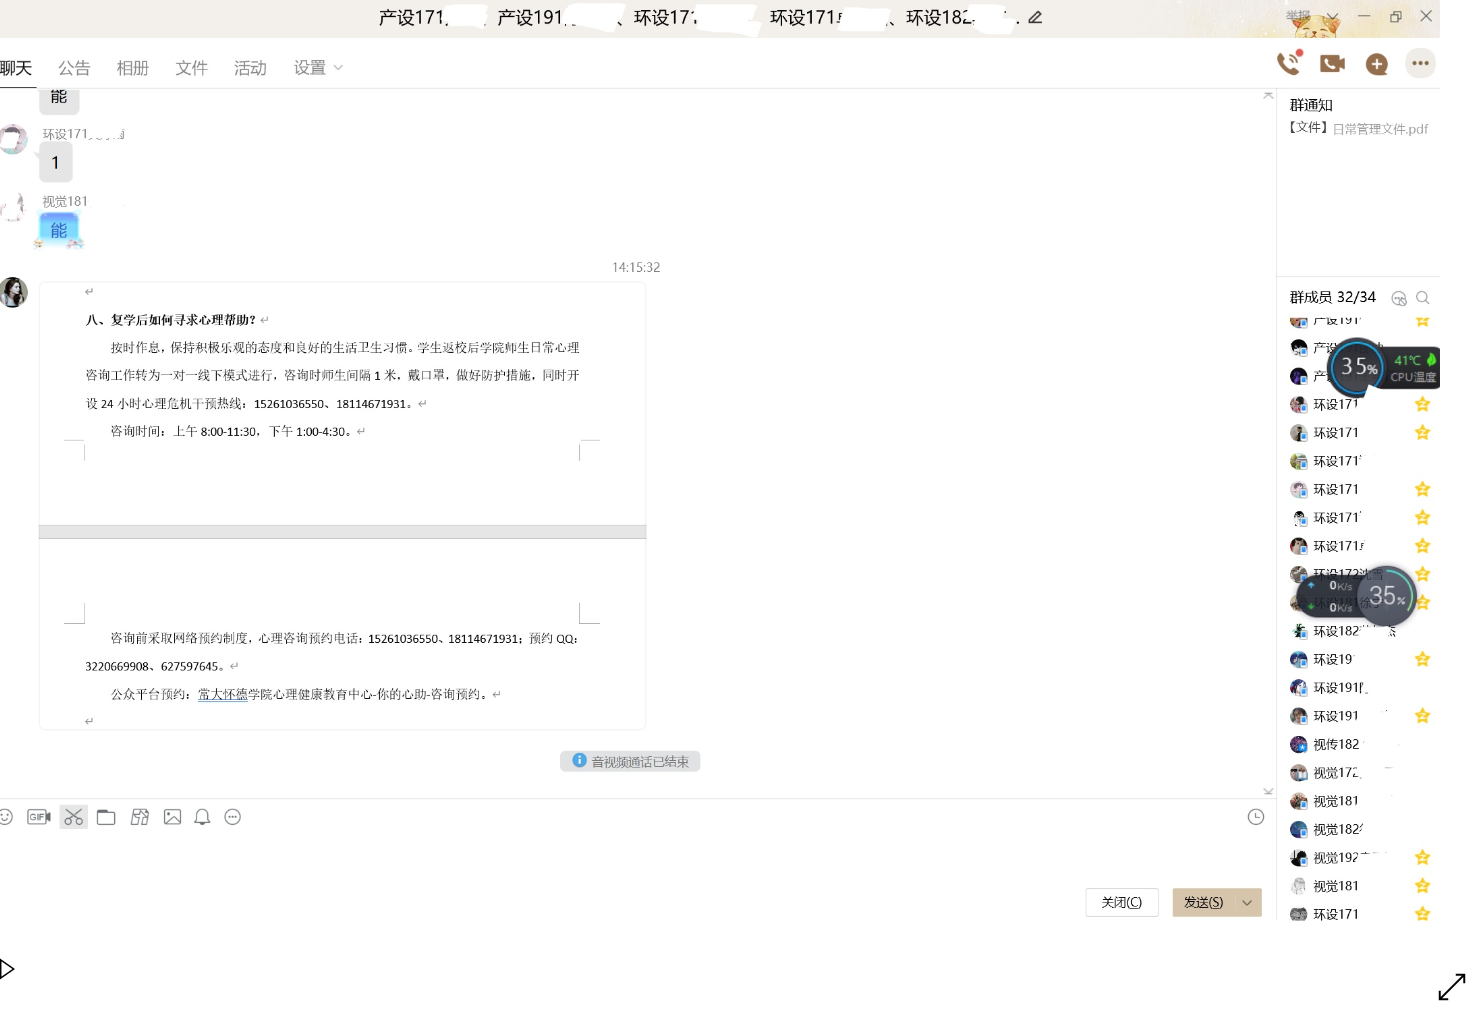
Task: Start a group voice call
Action: 1289,64
